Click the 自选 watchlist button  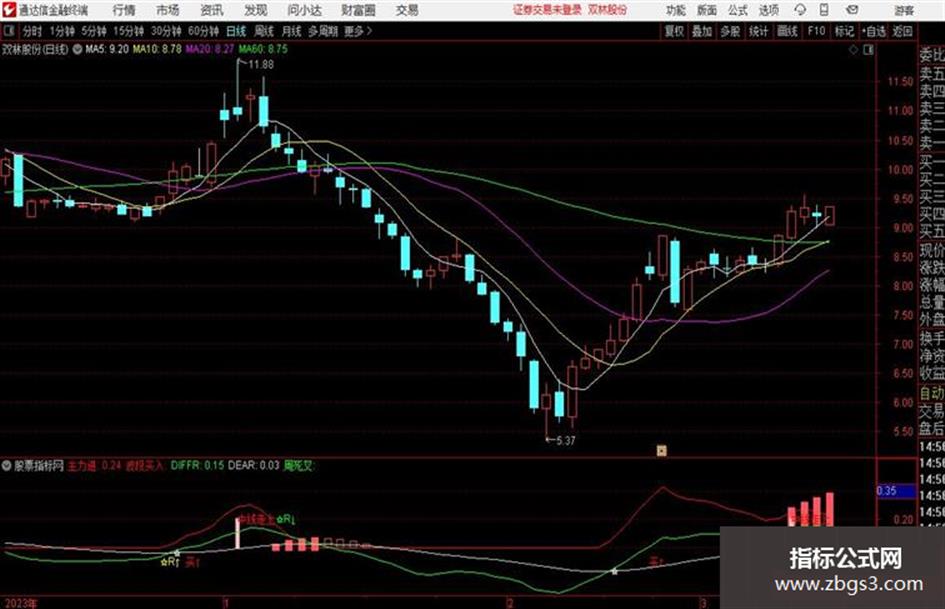point(873,31)
